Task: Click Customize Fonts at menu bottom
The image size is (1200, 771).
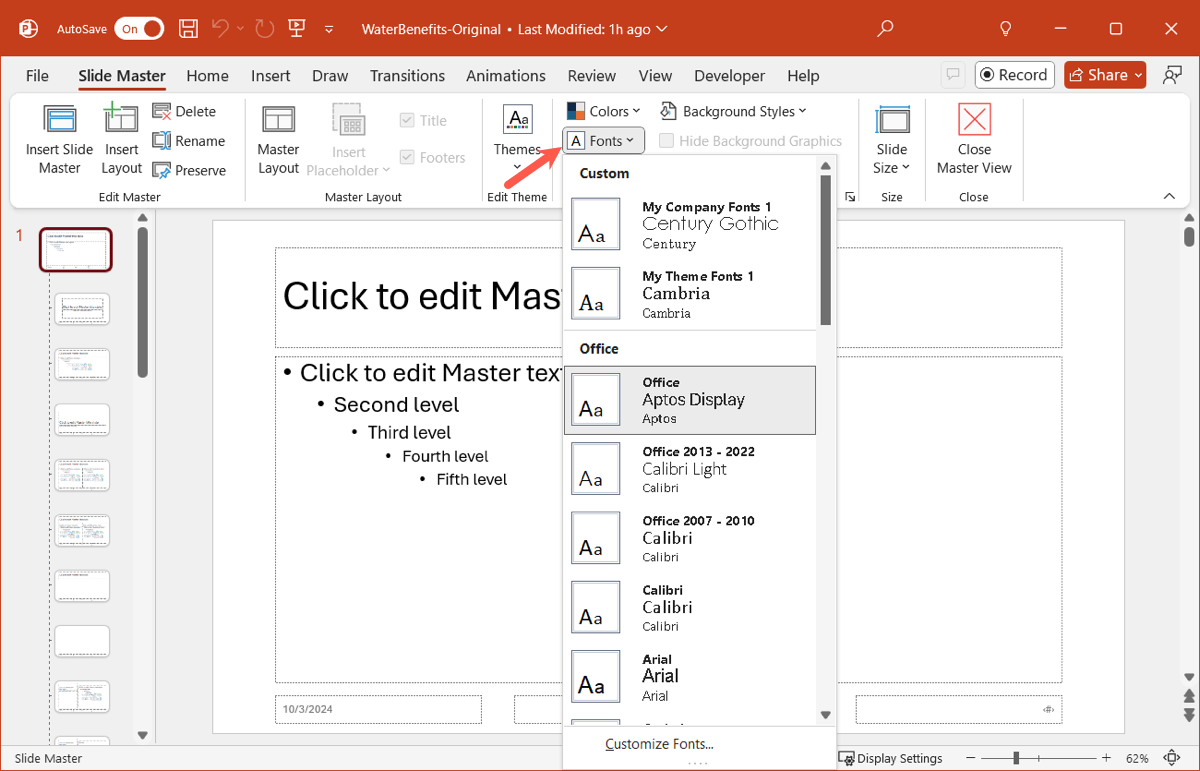Action: click(x=660, y=743)
